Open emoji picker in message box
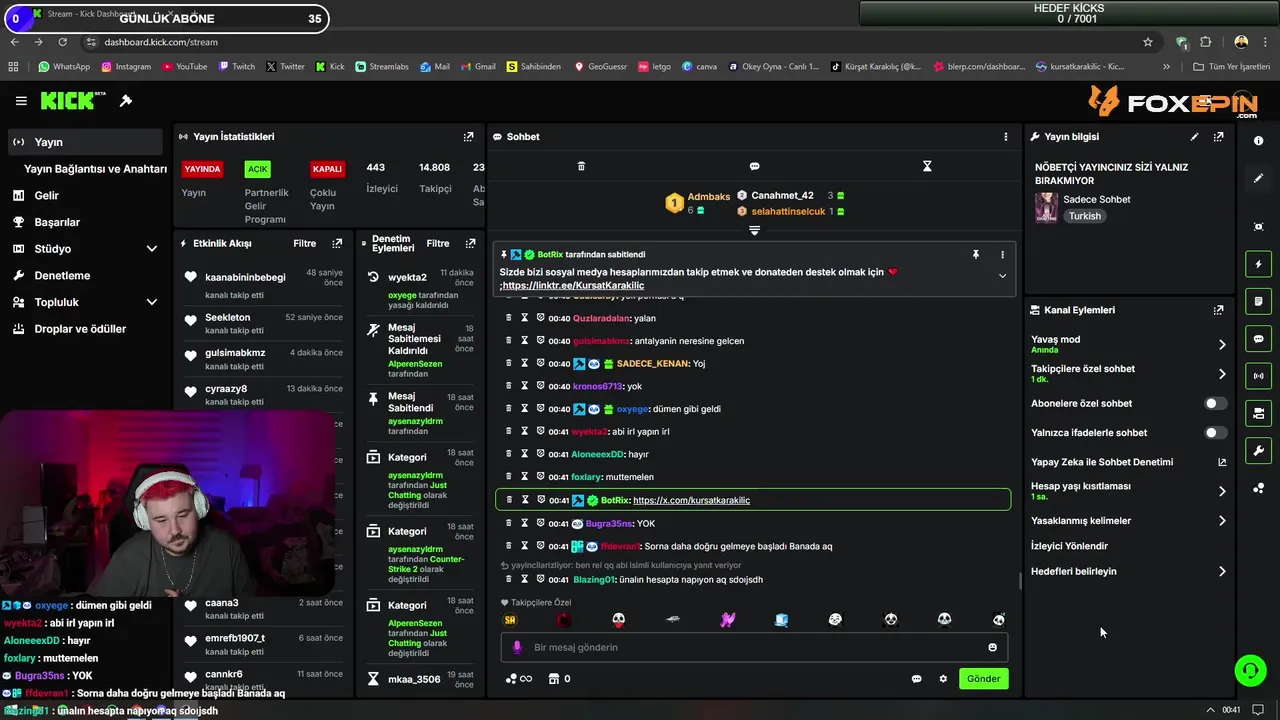Image resolution: width=1280 pixels, height=720 pixels. click(x=992, y=647)
